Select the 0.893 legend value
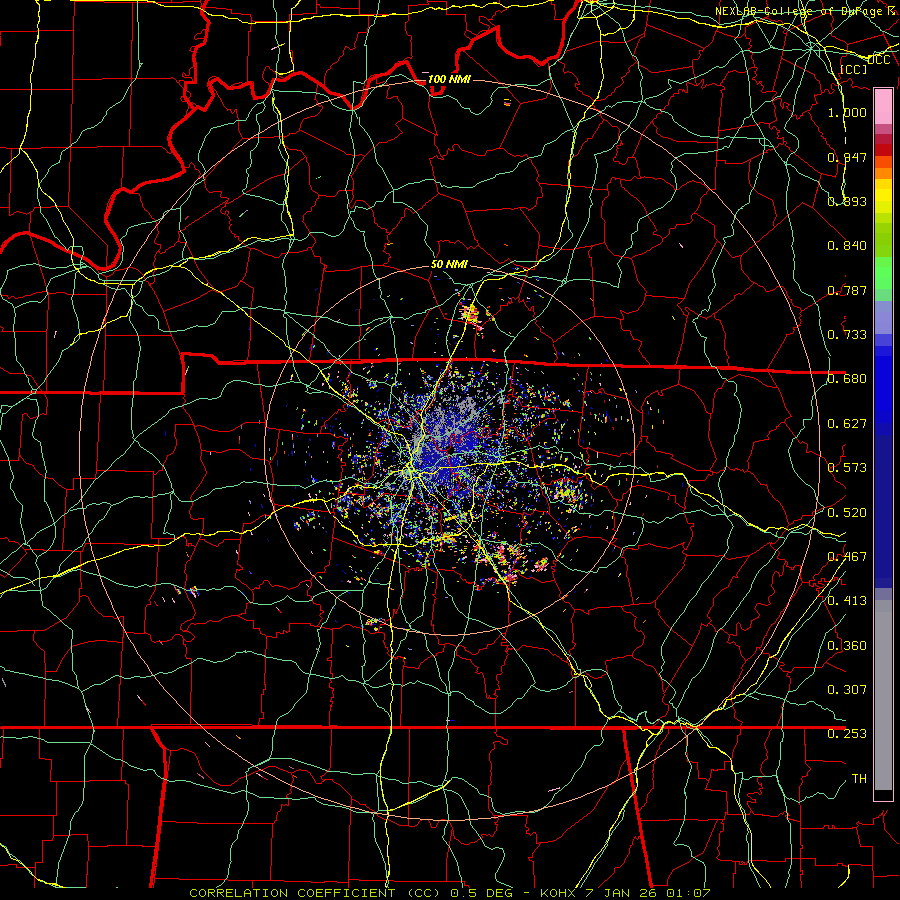The height and width of the screenshot is (900, 900). [x=847, y=201]
